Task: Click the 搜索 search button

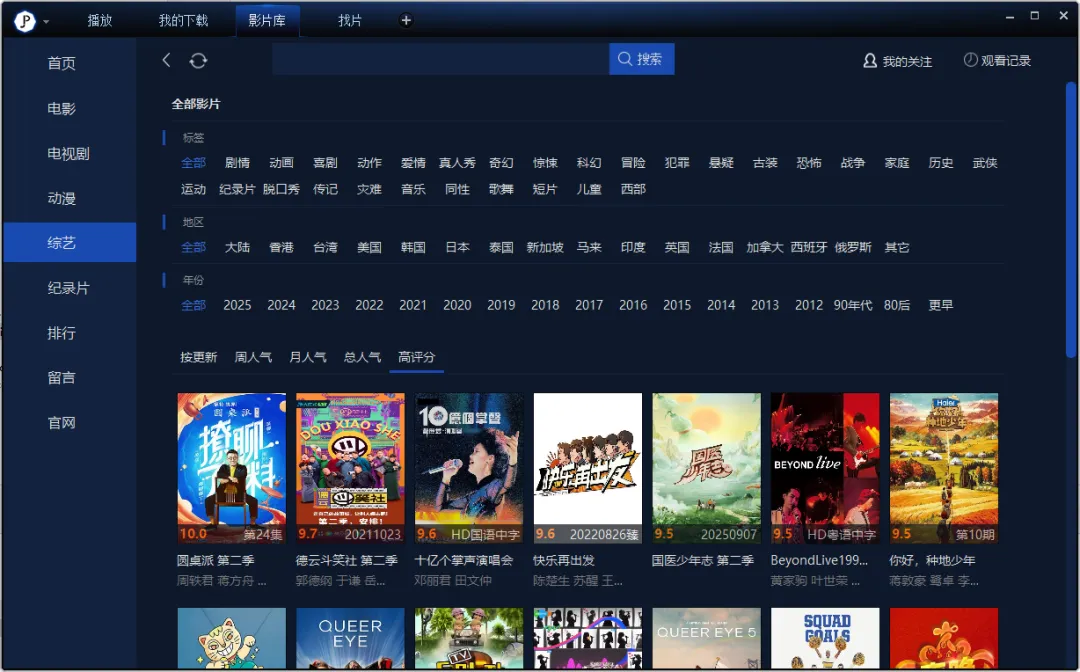Action: [x=641, y=59]
